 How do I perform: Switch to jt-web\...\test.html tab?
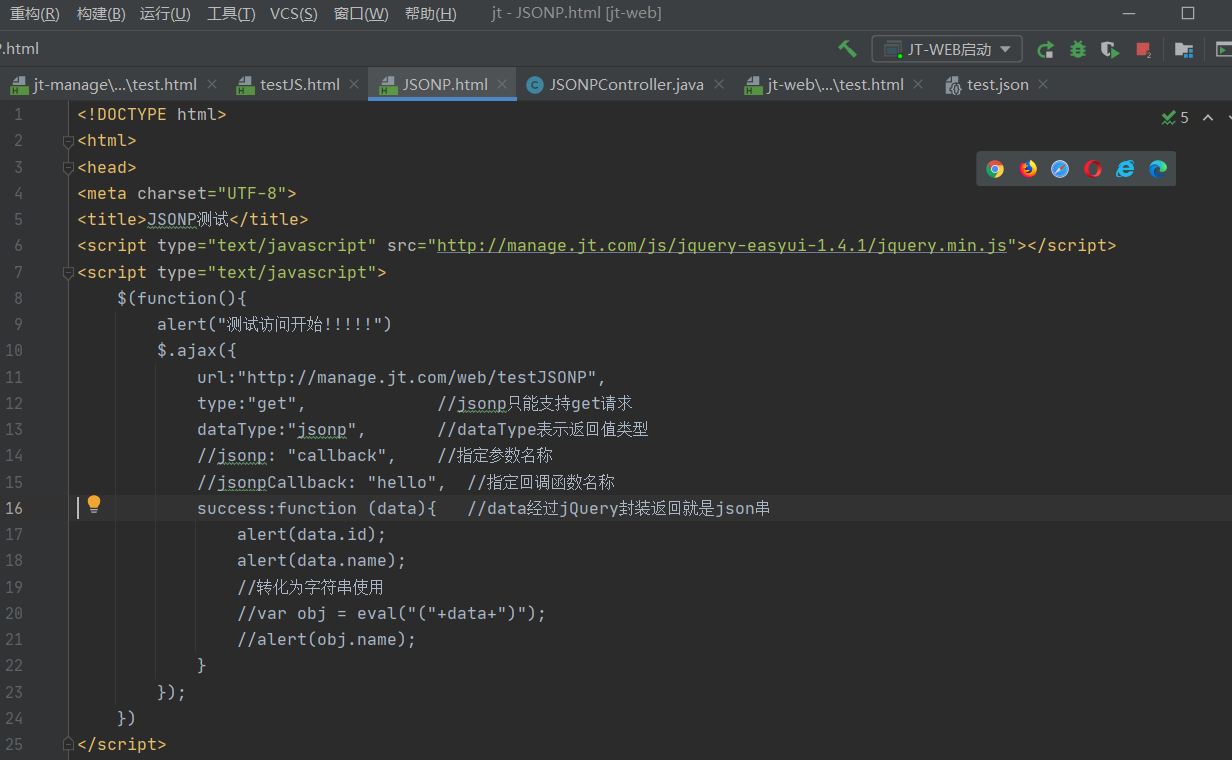pyautogui.click(x=835, y=85)
